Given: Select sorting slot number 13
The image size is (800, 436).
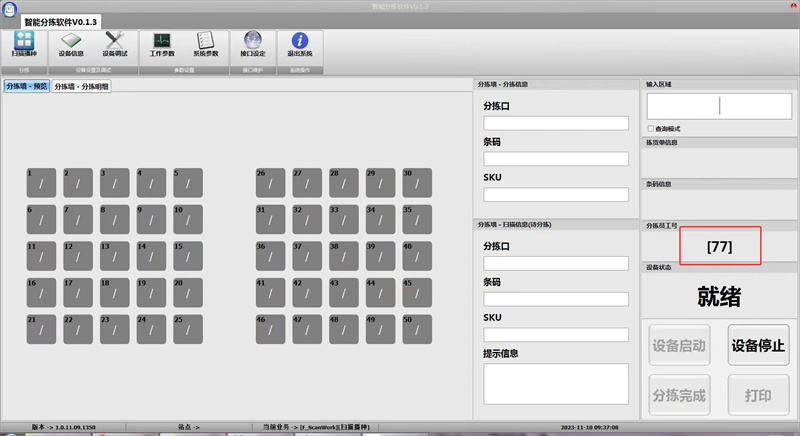Looking at the screenshot, I should click(x=115, y=256).
